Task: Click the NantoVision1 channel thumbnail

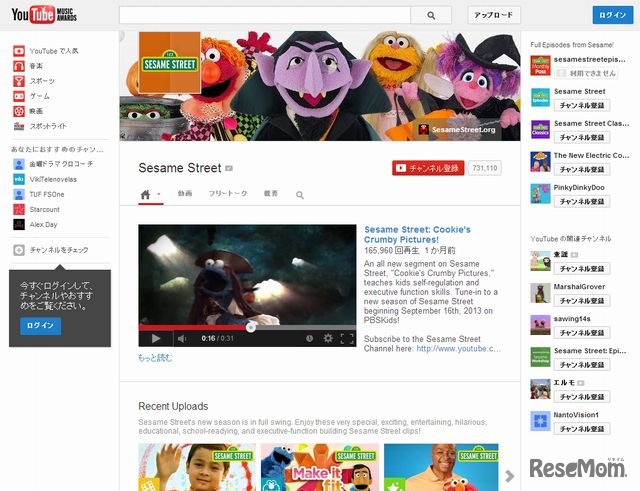Action: pyautogui.click(x=540, y=421)
